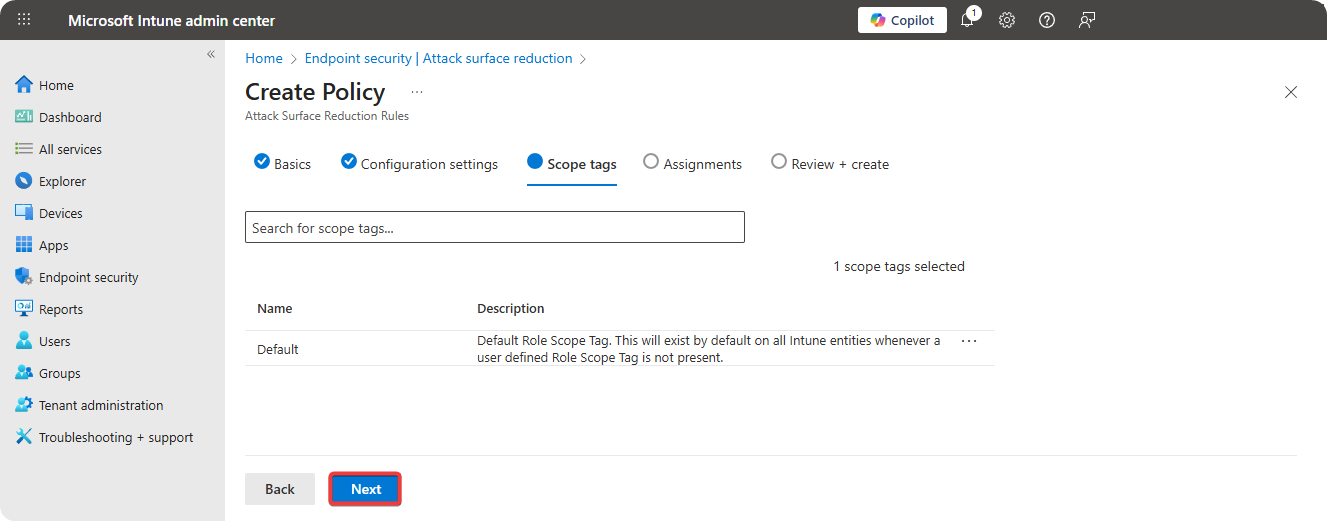Open Endpoint security in the sidebar
Image resolution: width=1327 pixels, height=521 pixels.
pyautogui.click(x=88, y=277)
